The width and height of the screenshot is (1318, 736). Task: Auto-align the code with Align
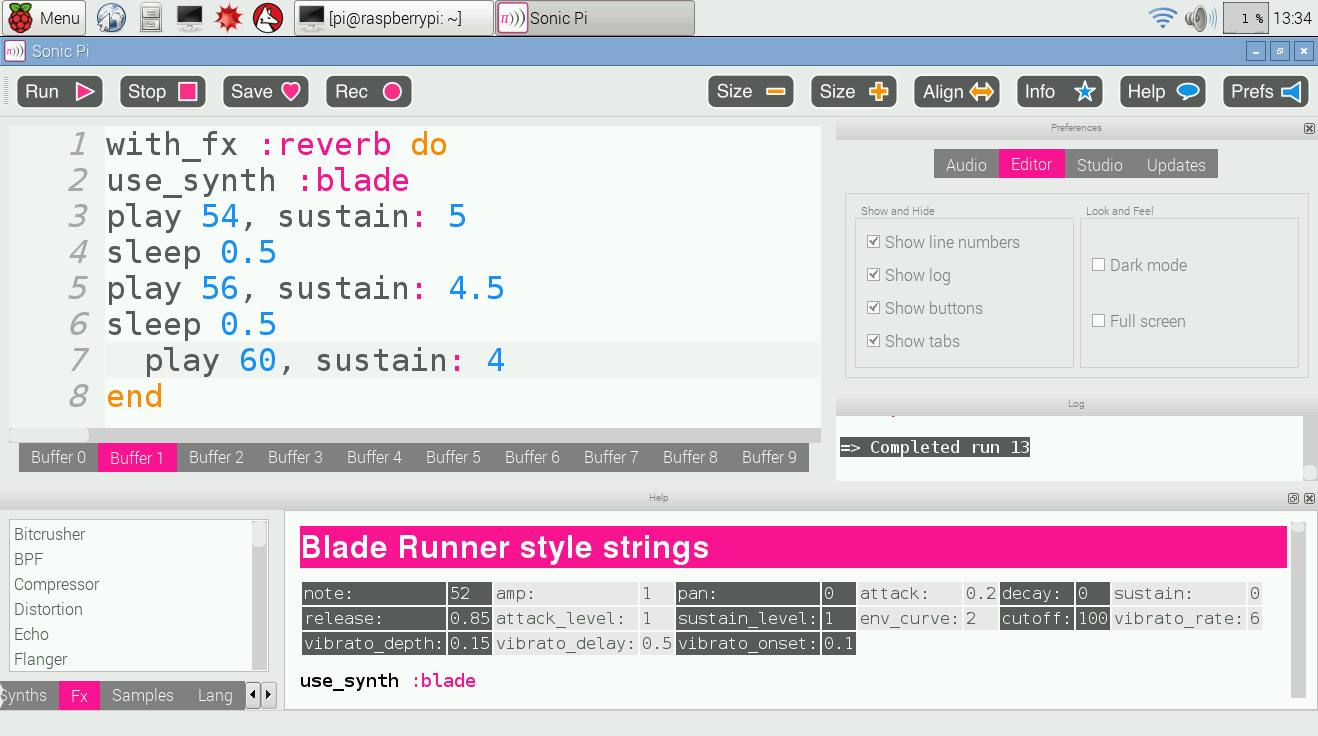tap(957, 92)
